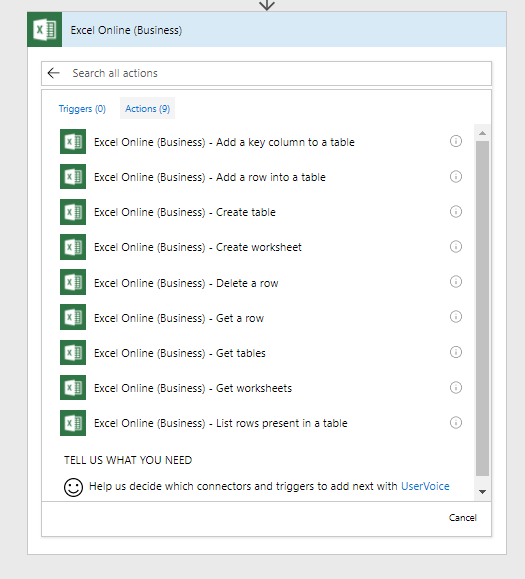Click Excel icon beside Create table

point(73,212)
